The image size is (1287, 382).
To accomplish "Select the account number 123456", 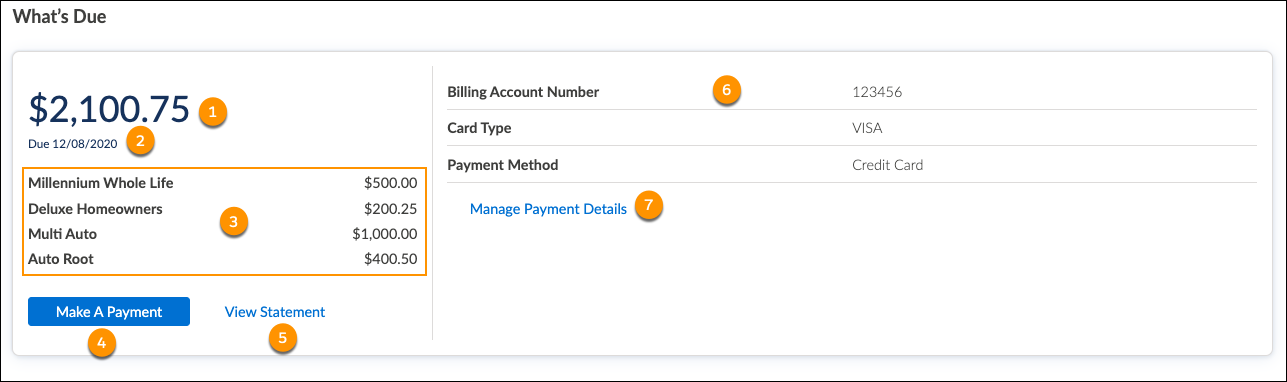I will point(877,92).
